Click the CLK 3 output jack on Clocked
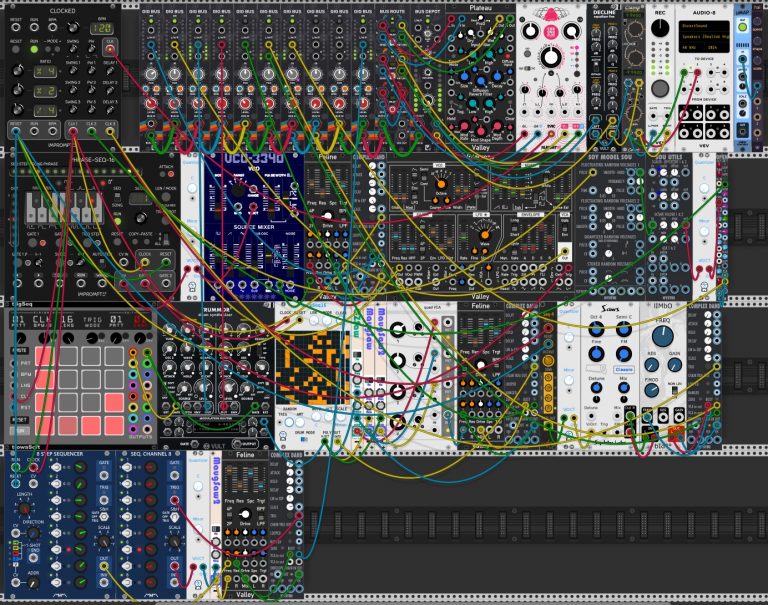The width and height of the screenshot is (768, 605). click(x=110, y=131)
